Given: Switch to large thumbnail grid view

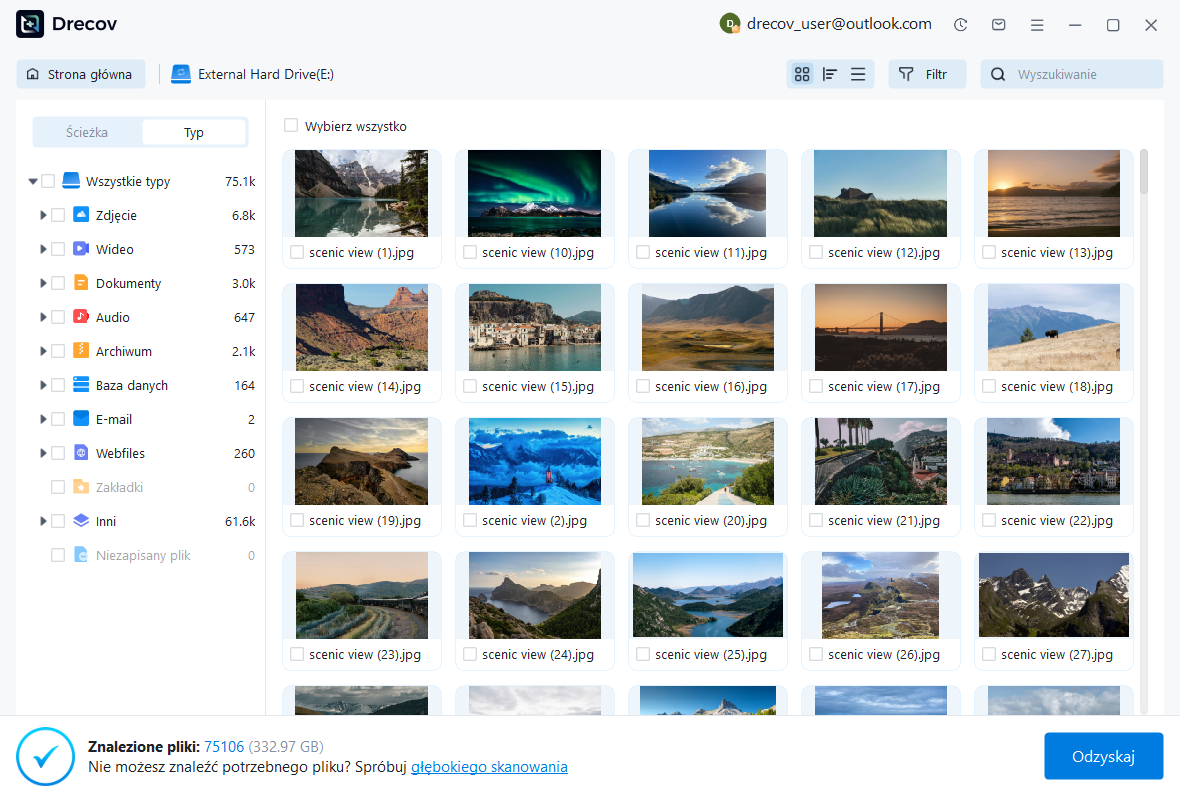Looking at the screenshot, I should pyautogui.click(x=801, y=74).
